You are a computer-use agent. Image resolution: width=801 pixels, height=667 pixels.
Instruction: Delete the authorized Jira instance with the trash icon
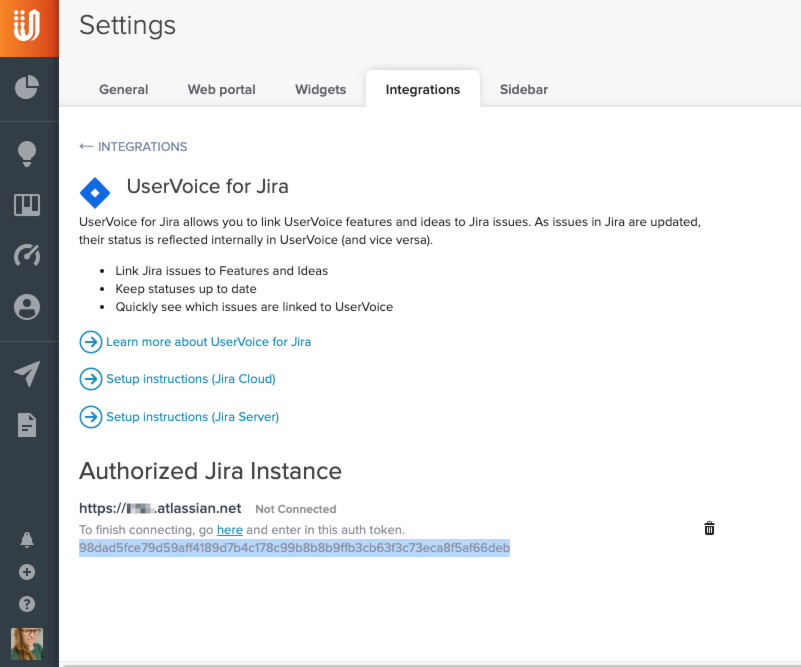click(x=709, y=528)
